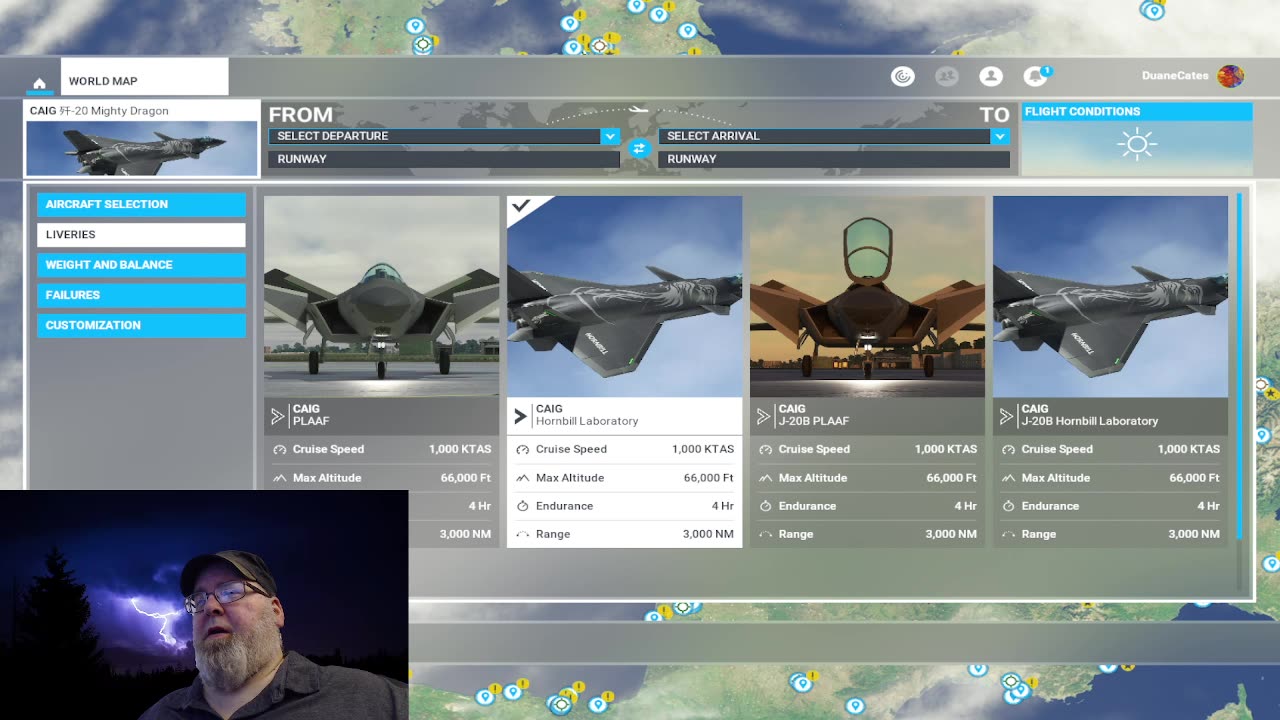
Task: Open the Flight Conditions panel
Action: [1136, 139]
